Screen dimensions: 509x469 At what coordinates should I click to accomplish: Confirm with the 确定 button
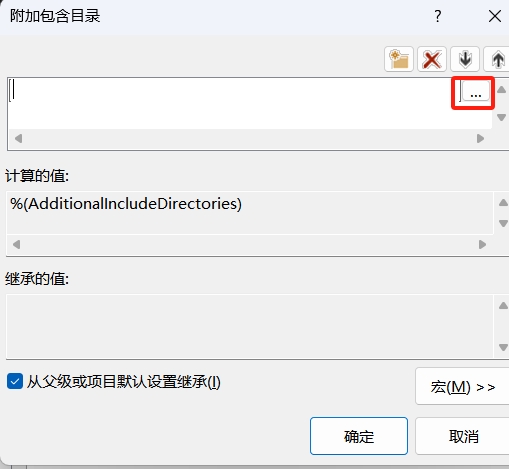tap(359, 436)
